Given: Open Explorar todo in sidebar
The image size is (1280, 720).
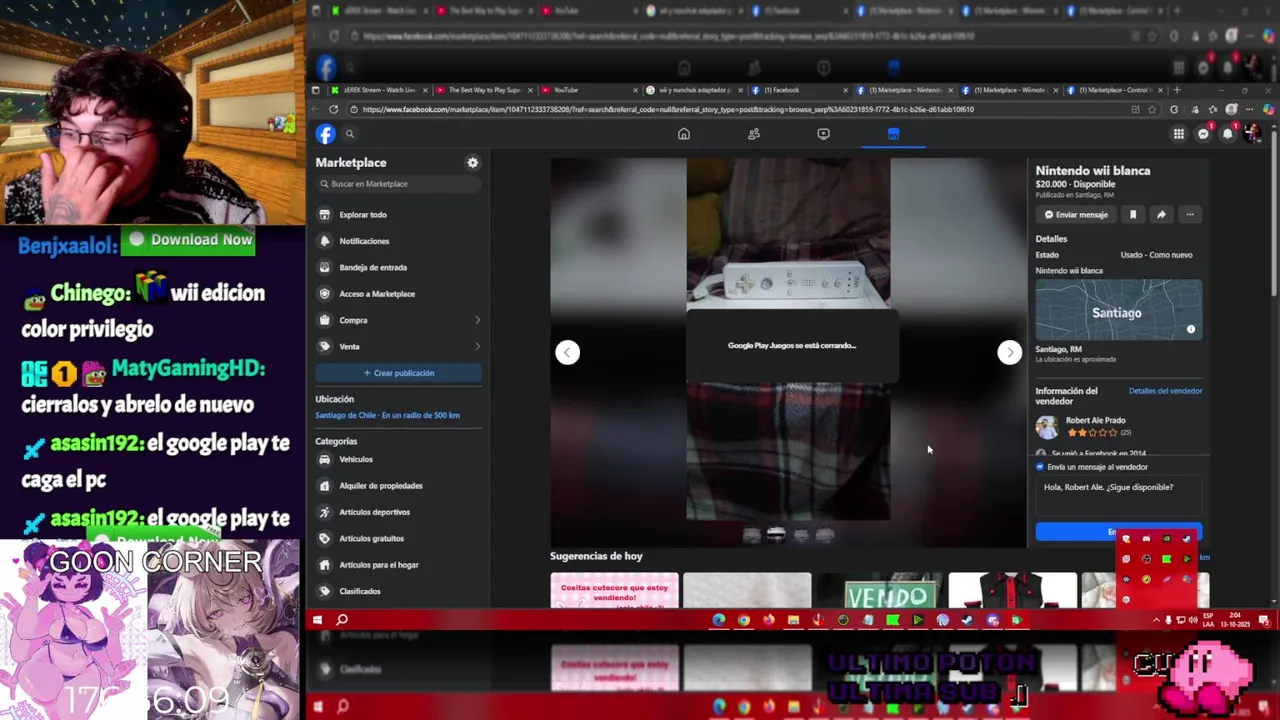Looking at the screenshot, I should [x=398, y=215].
